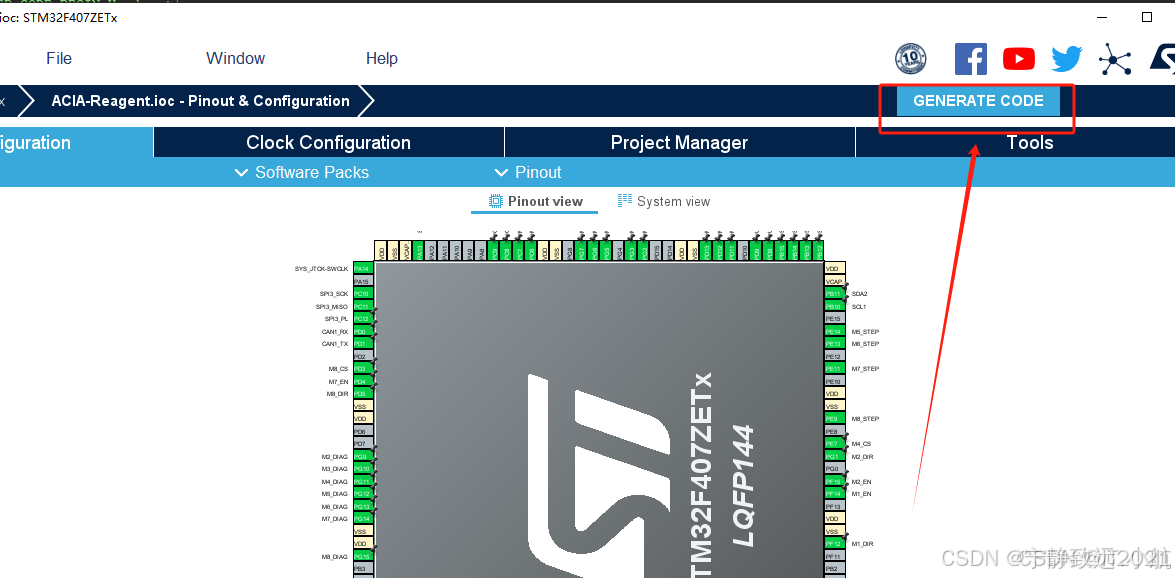Click the PB11 pin labeled SDA2

point(835,294)
